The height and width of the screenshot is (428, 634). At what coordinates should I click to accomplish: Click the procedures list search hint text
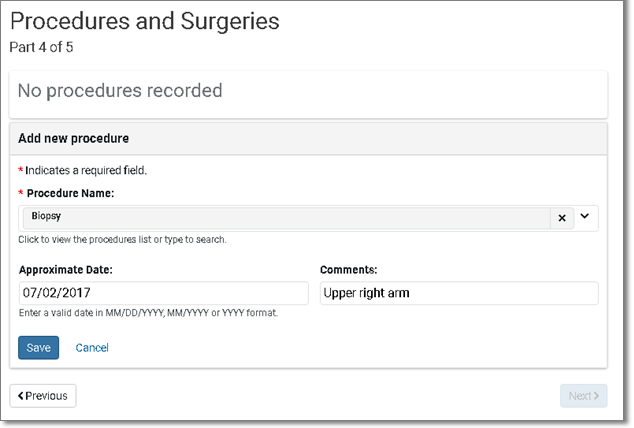click(122, 240)
